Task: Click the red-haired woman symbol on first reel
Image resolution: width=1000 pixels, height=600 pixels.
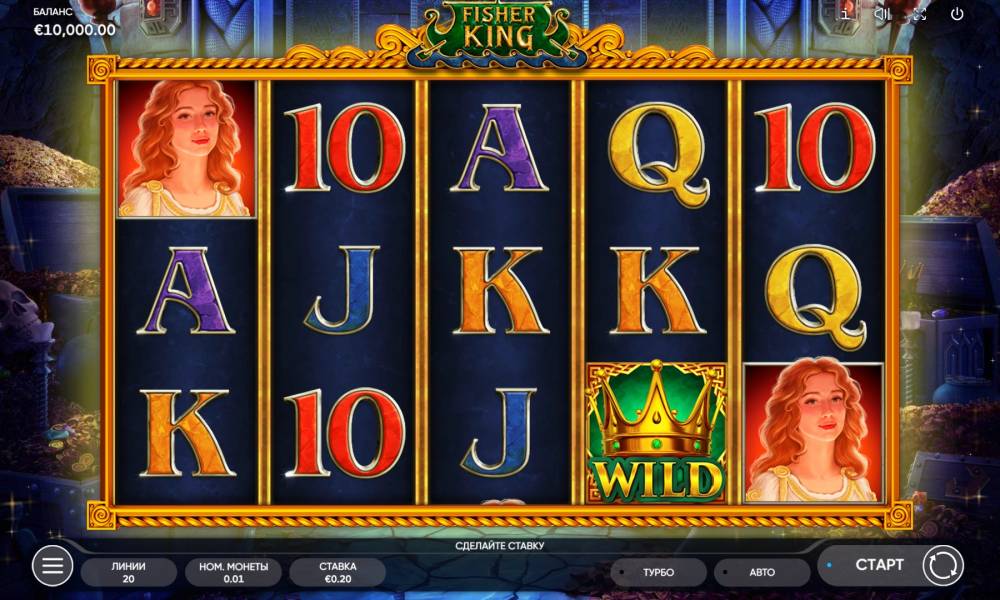Action: coord(186,149)
